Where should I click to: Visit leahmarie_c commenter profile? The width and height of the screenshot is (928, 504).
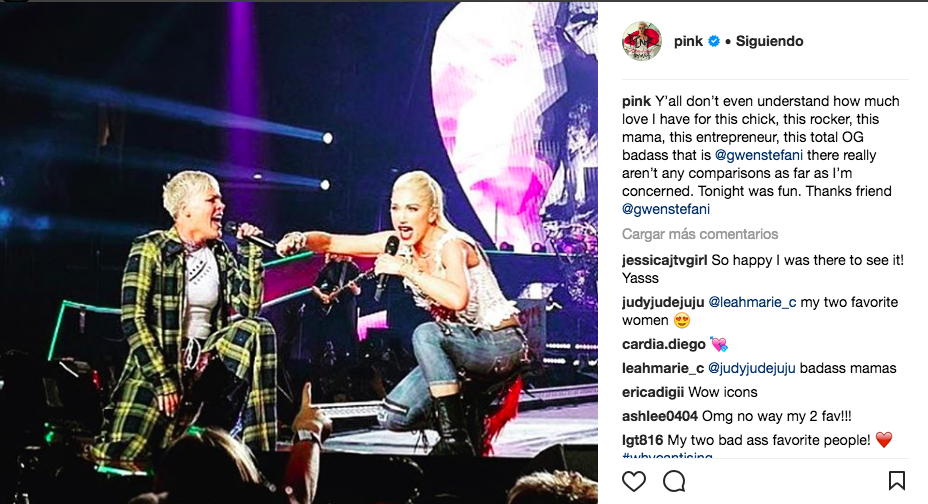point(663,369)
